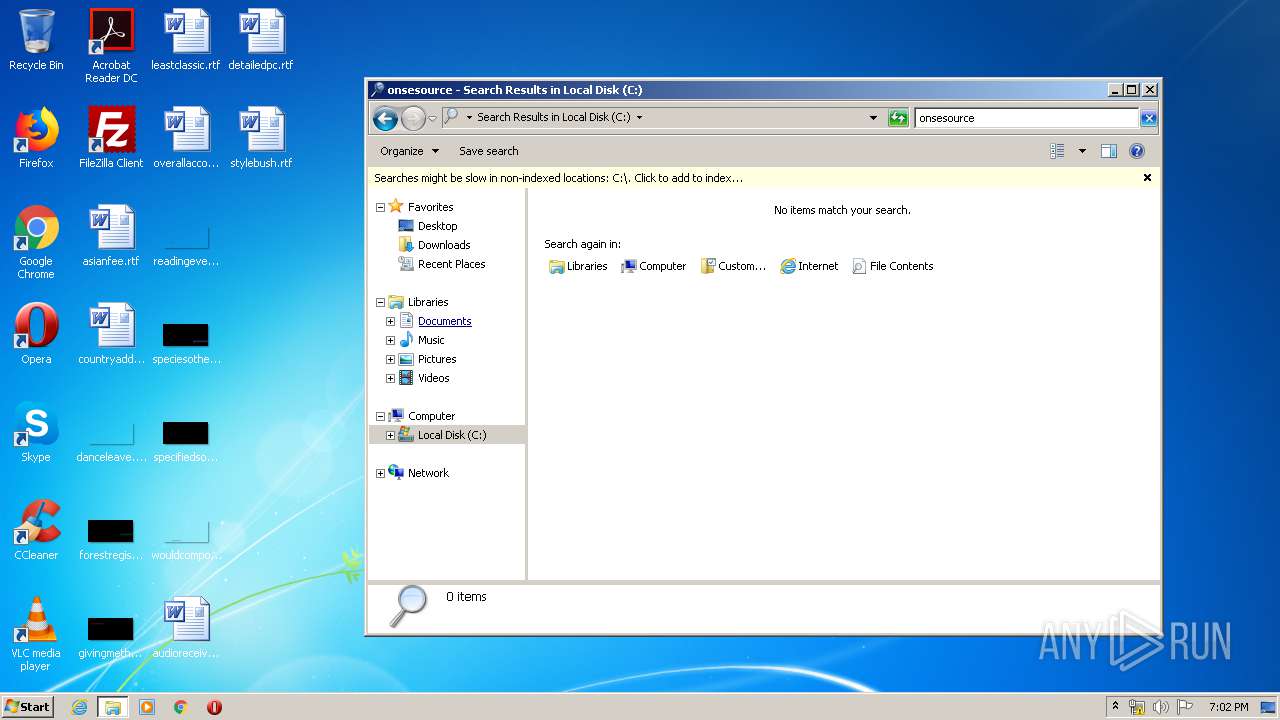The height and width of the screenshot is (720, 1280).
Task: Select the Firefox desktop shortcut
Action: tap(36, 138)
